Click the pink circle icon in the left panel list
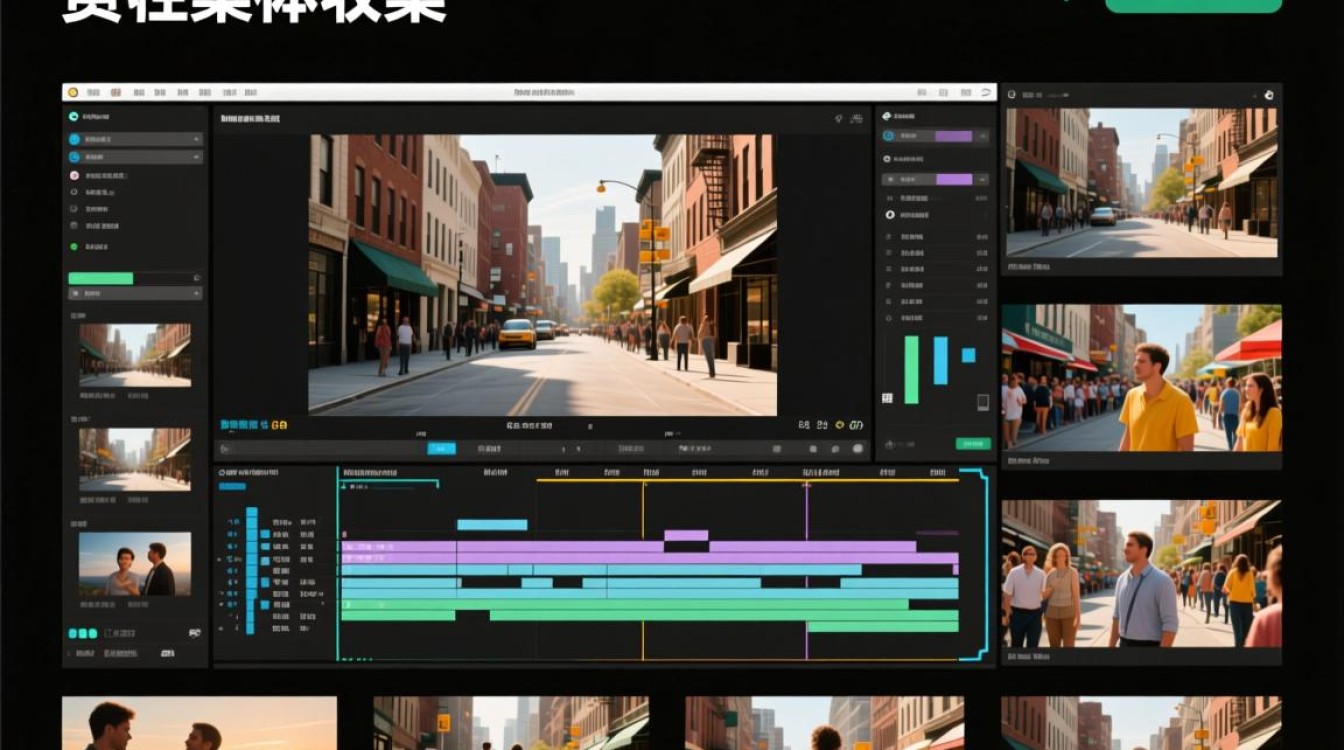The image size is (1344, 750). coord(74,175)
